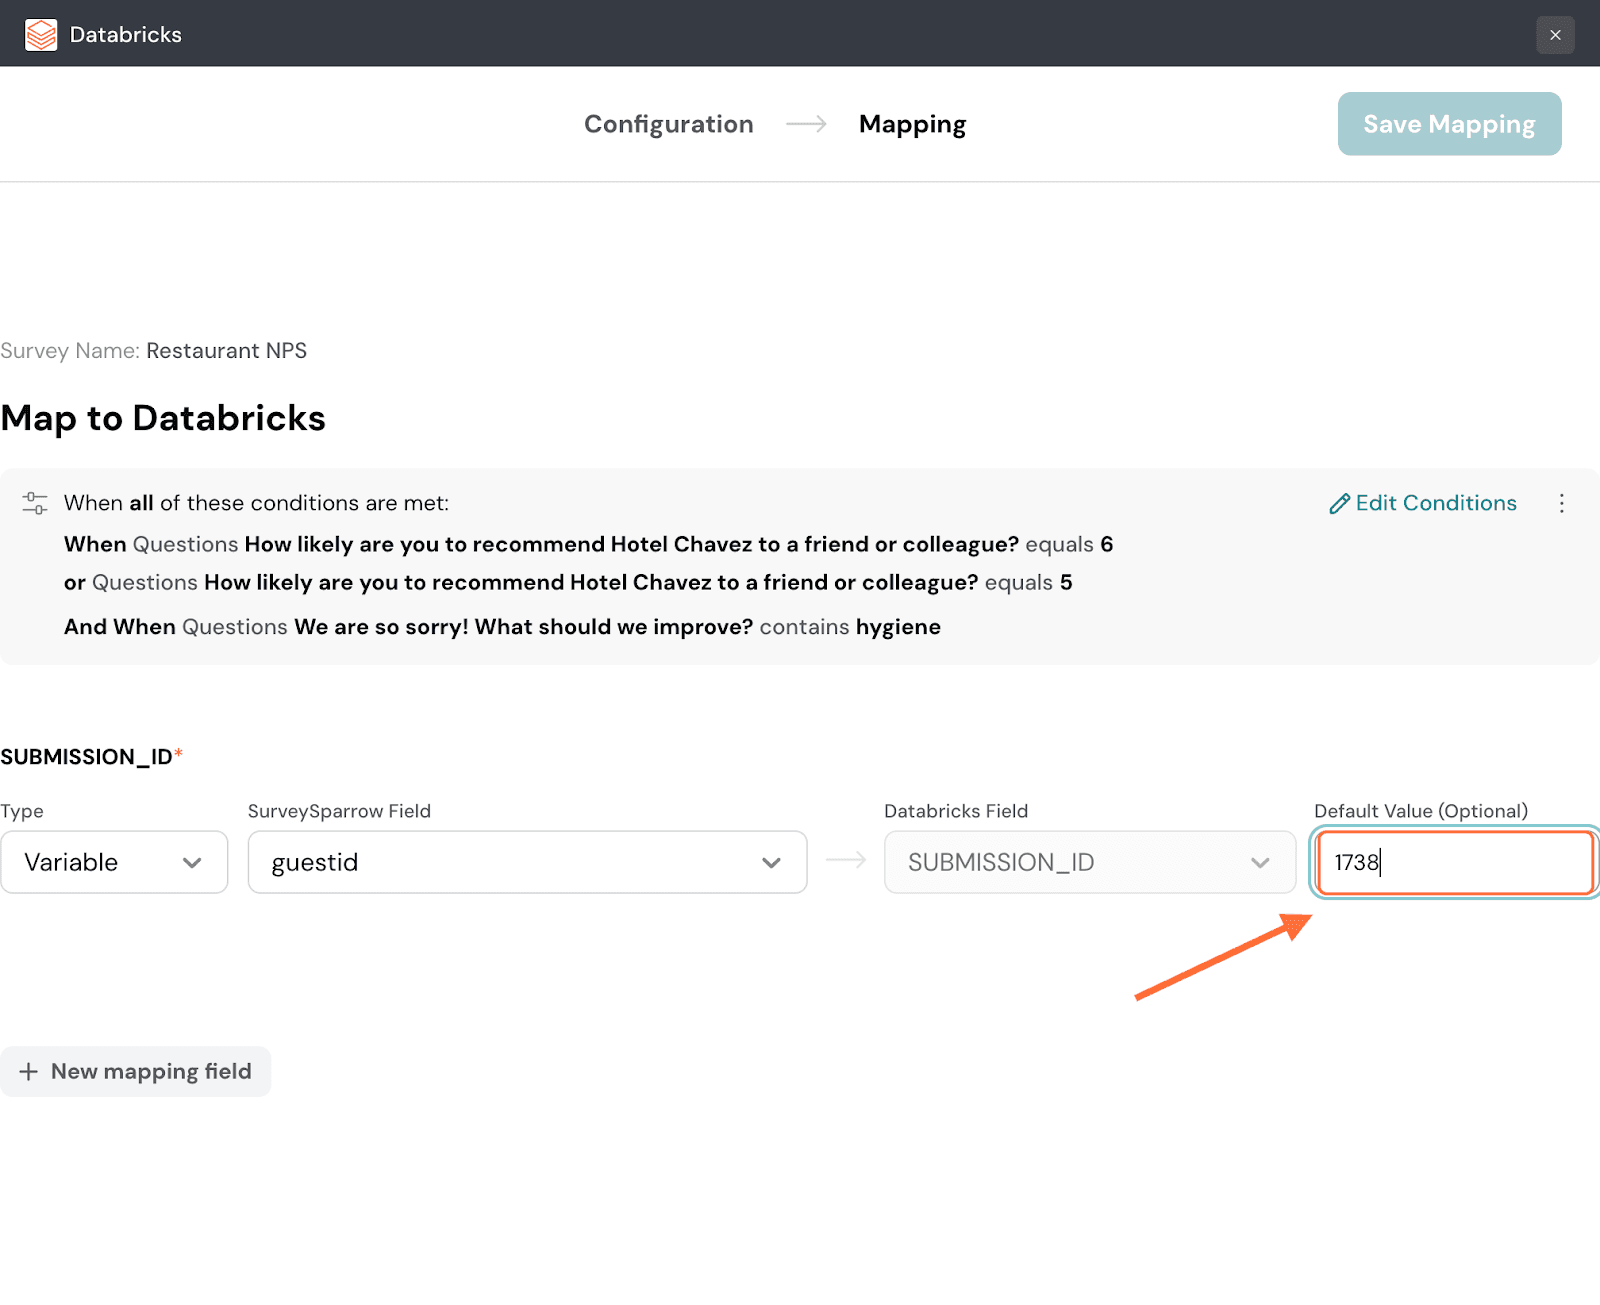Expand the SurveySparrow Field guestid dropdown
Screen dimensions: 1600x1305
510,862
